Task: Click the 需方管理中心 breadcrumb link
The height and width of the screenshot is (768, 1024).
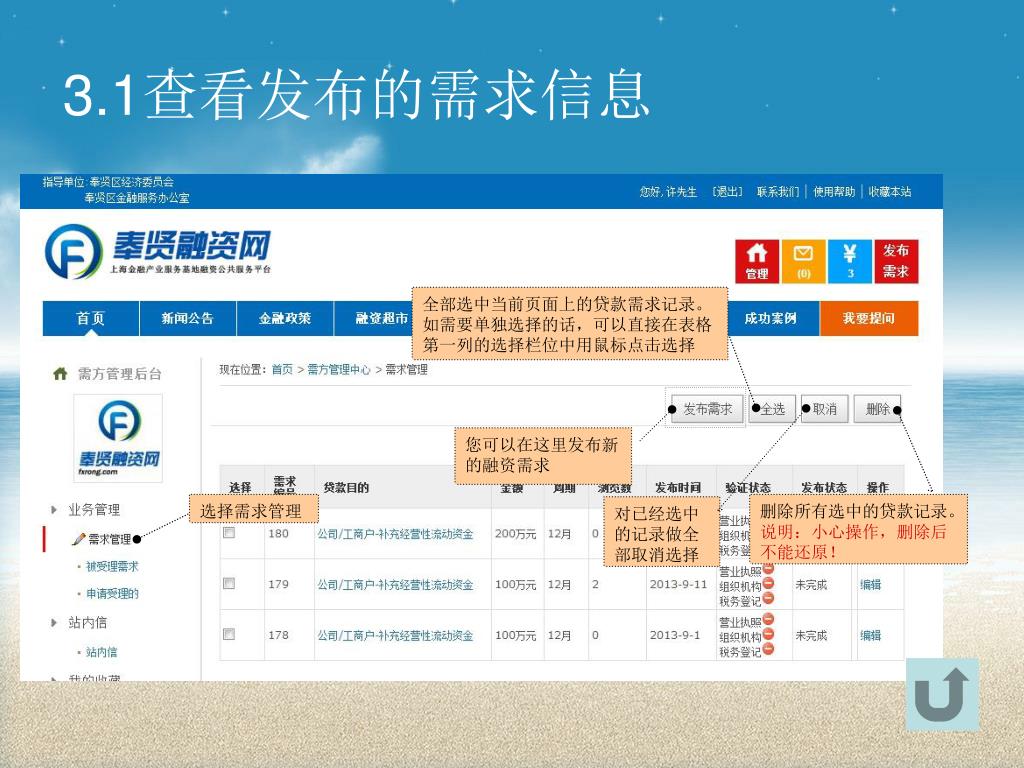Action: pos(339,370)
